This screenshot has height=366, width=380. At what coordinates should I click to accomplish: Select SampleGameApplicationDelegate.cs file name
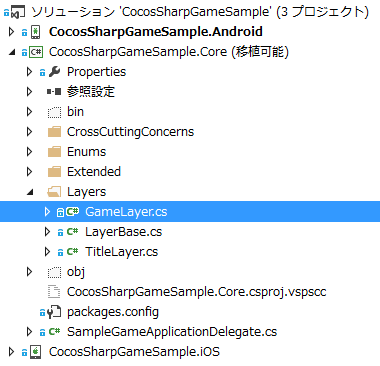coord(172,332)
